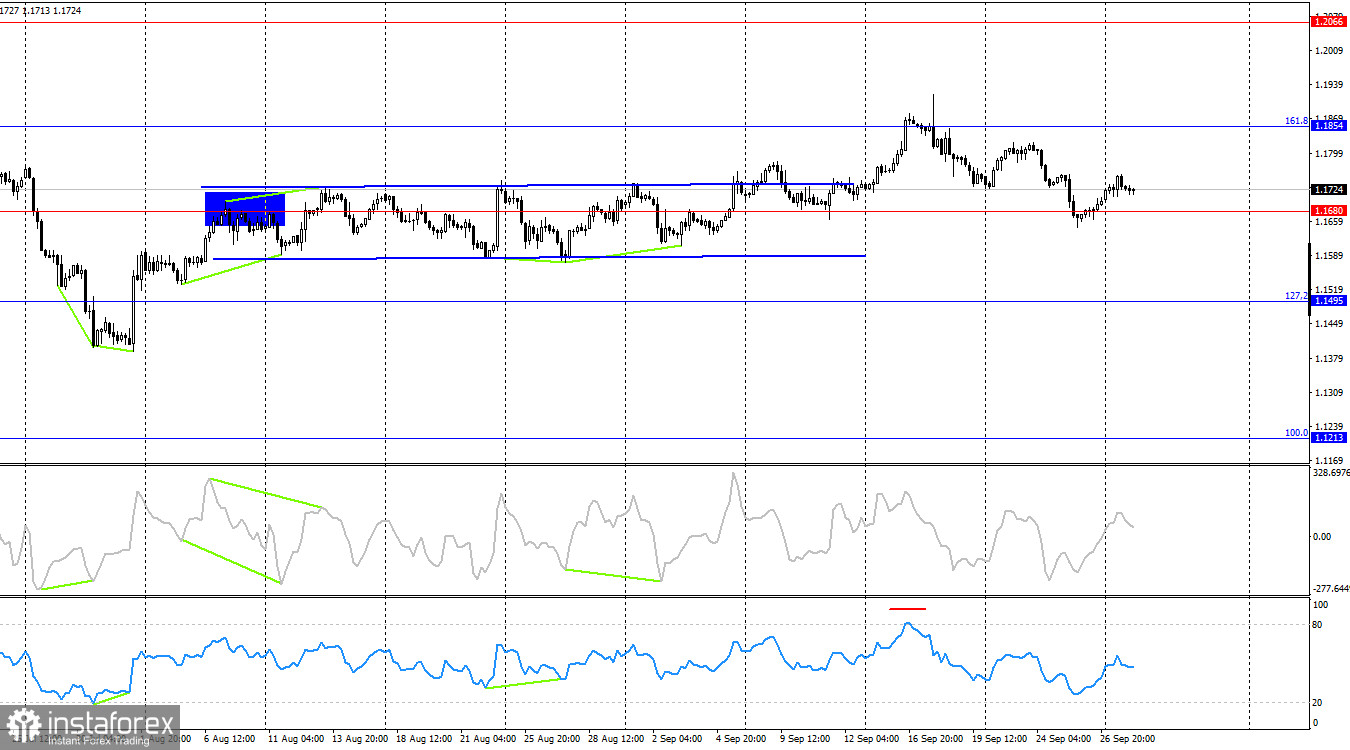Click the 1.1589 price scale value

(1330, 256)
